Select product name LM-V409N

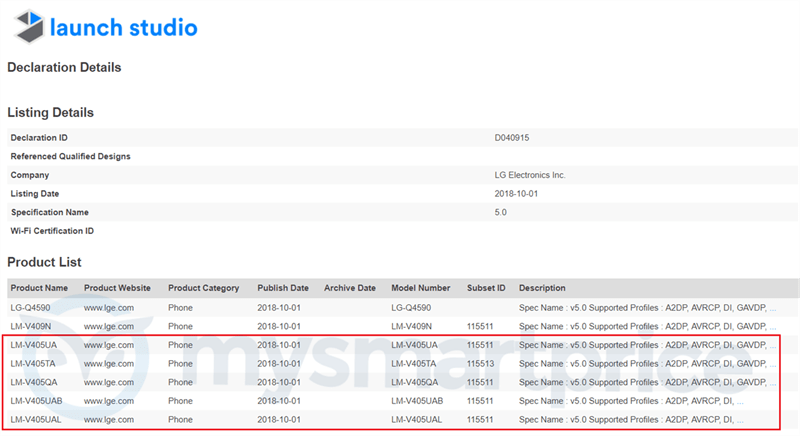(31, 326)
